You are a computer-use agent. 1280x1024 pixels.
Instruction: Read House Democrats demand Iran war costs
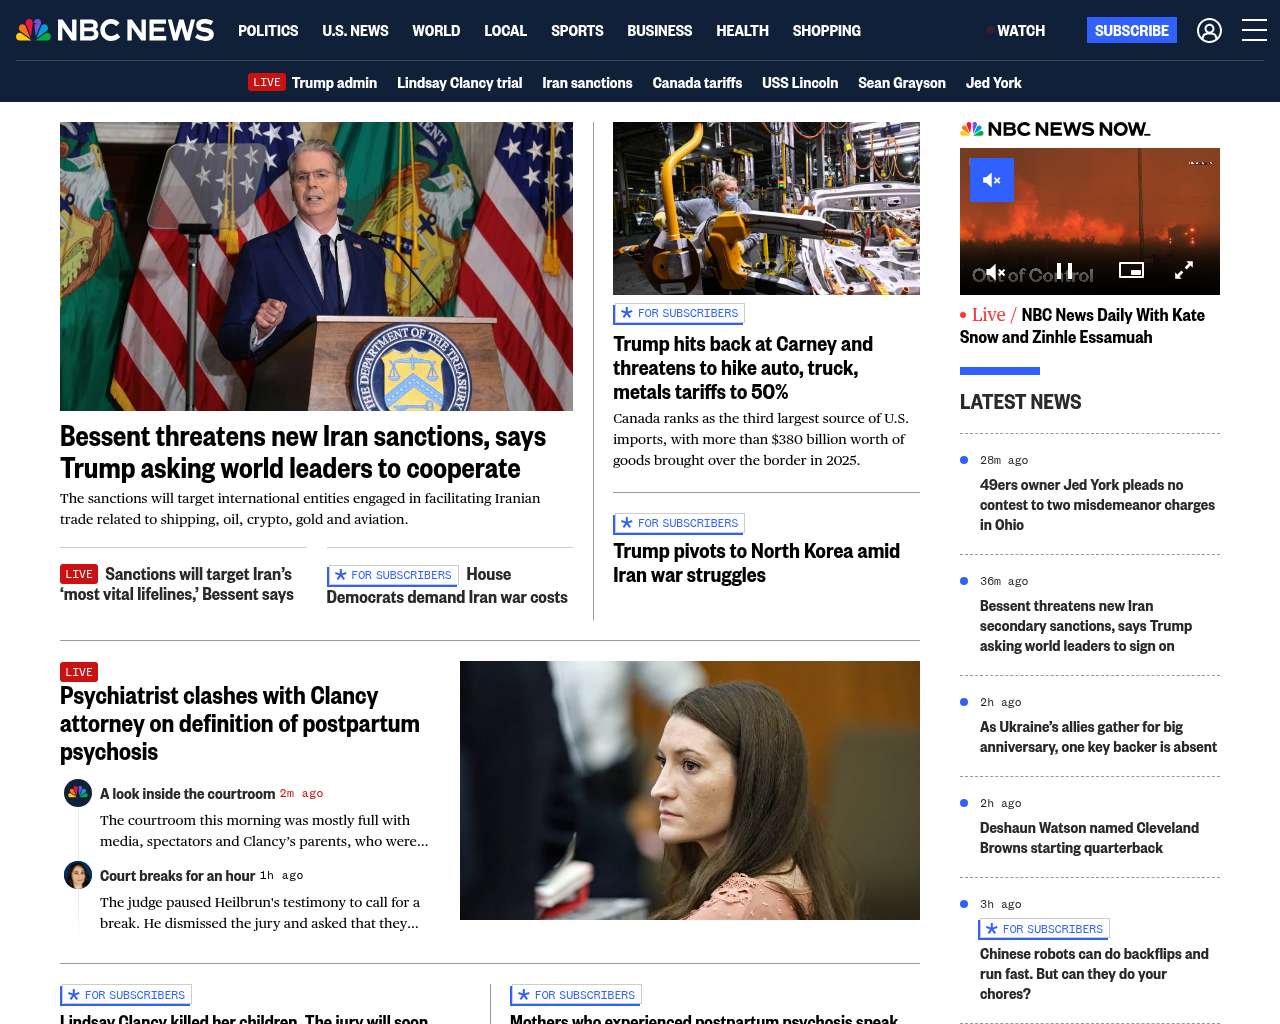[x=447, y=586]
